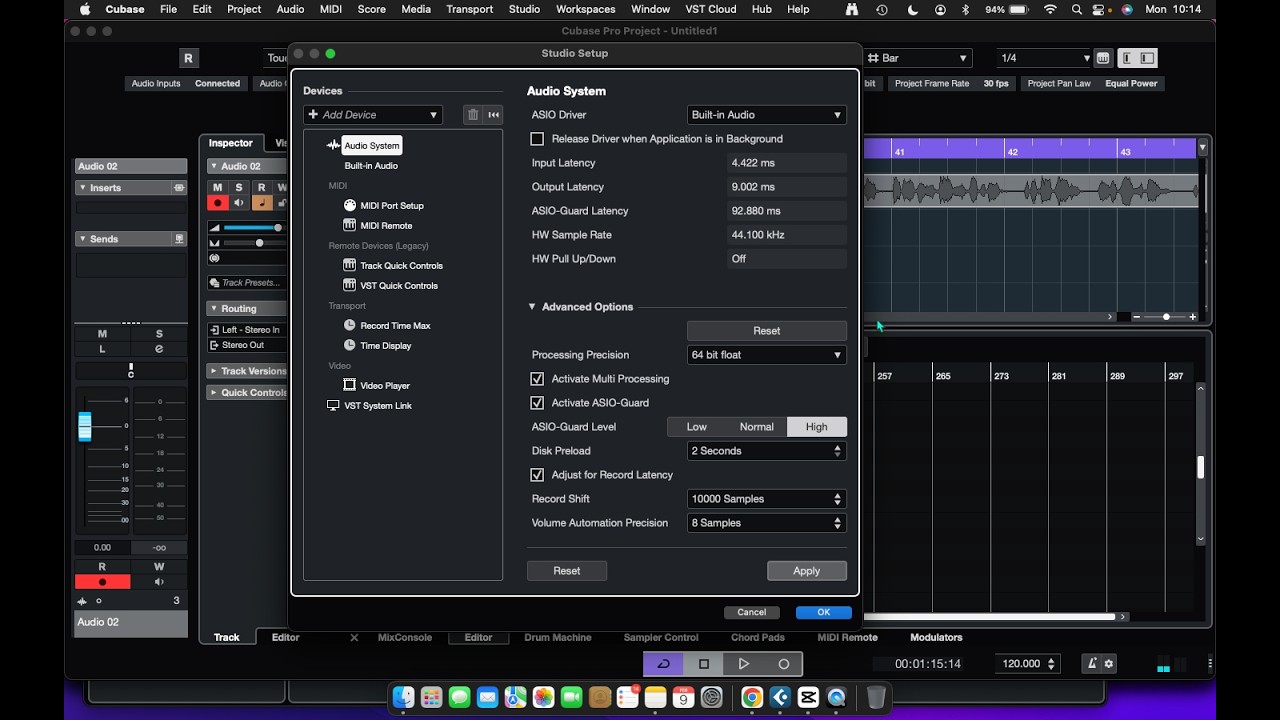Click the Apply button

pos(807,571)
